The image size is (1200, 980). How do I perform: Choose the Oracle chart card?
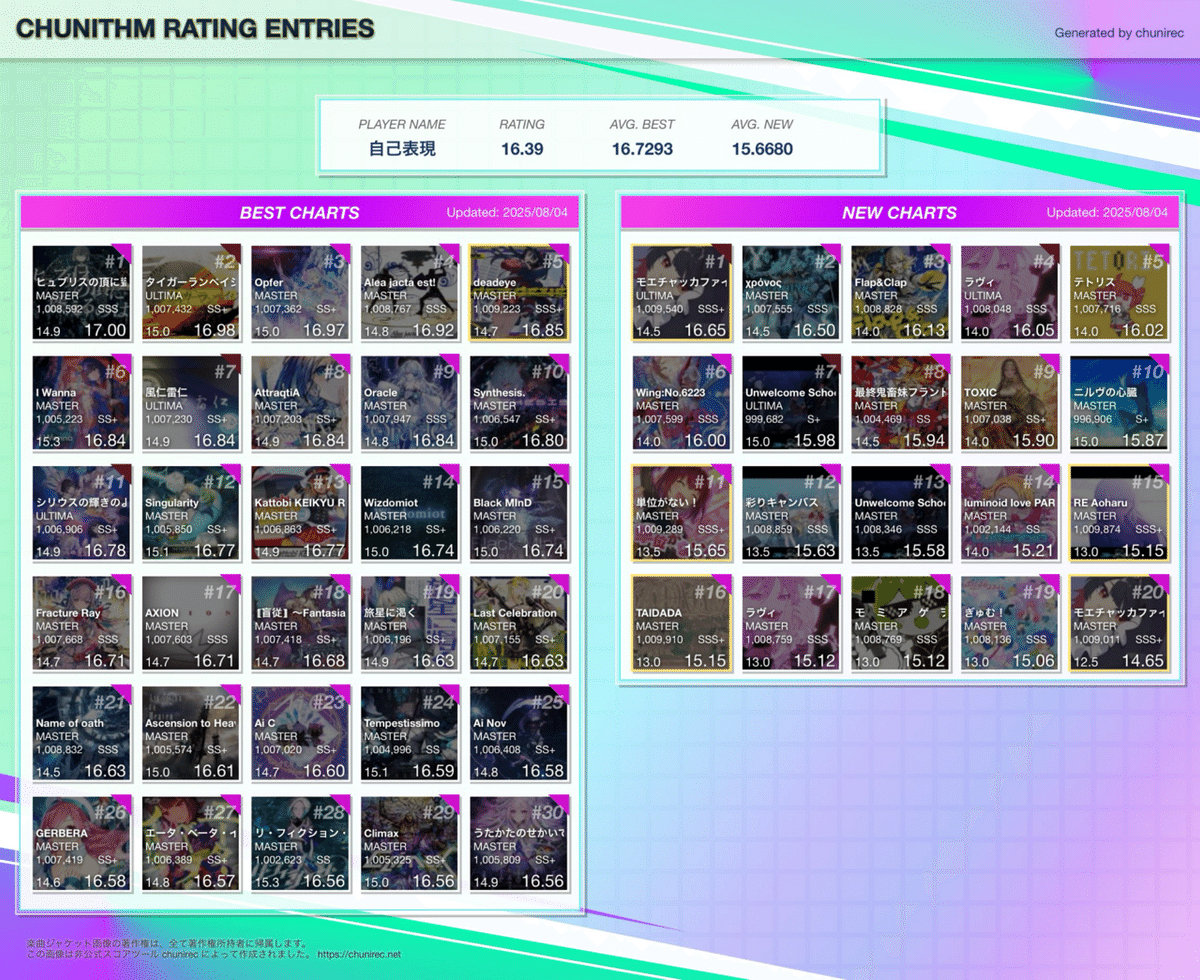pos(410,403)
